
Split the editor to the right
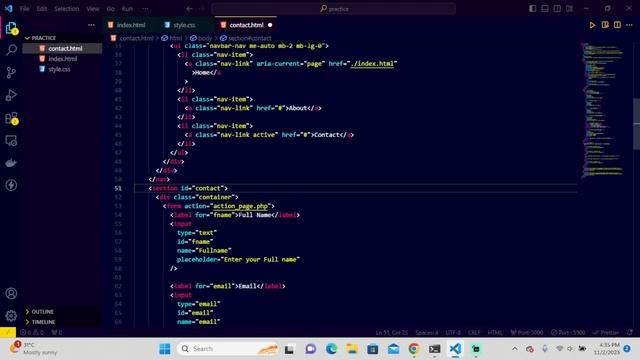(x=617, y=25)
